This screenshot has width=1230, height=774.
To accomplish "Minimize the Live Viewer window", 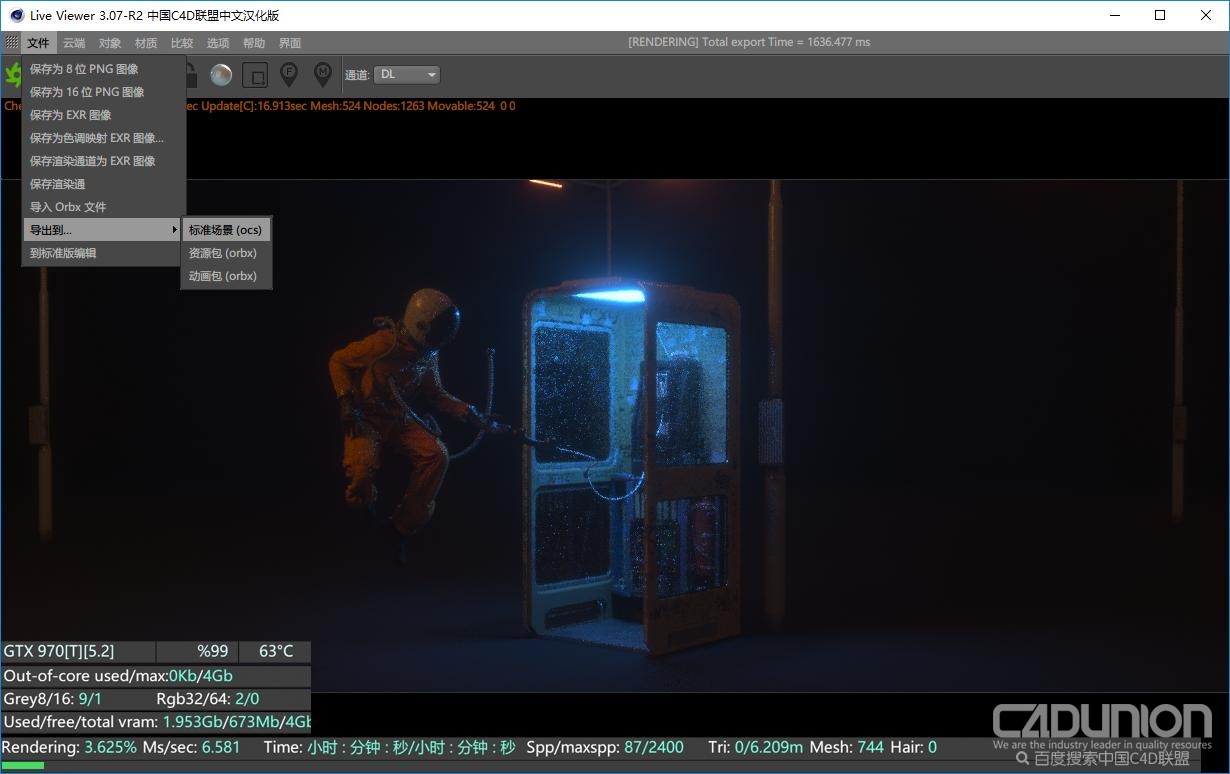I will click(x=1114, y=15).
